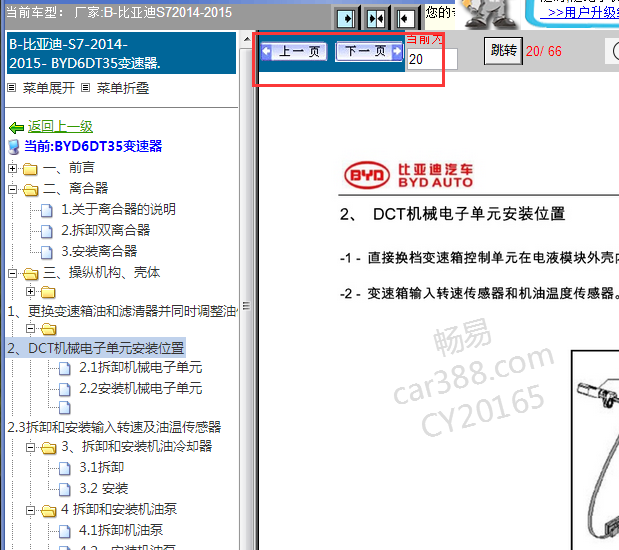Go to next page with 下一页
Viewport: 619px width, 550px height.
tap(369, 51)
